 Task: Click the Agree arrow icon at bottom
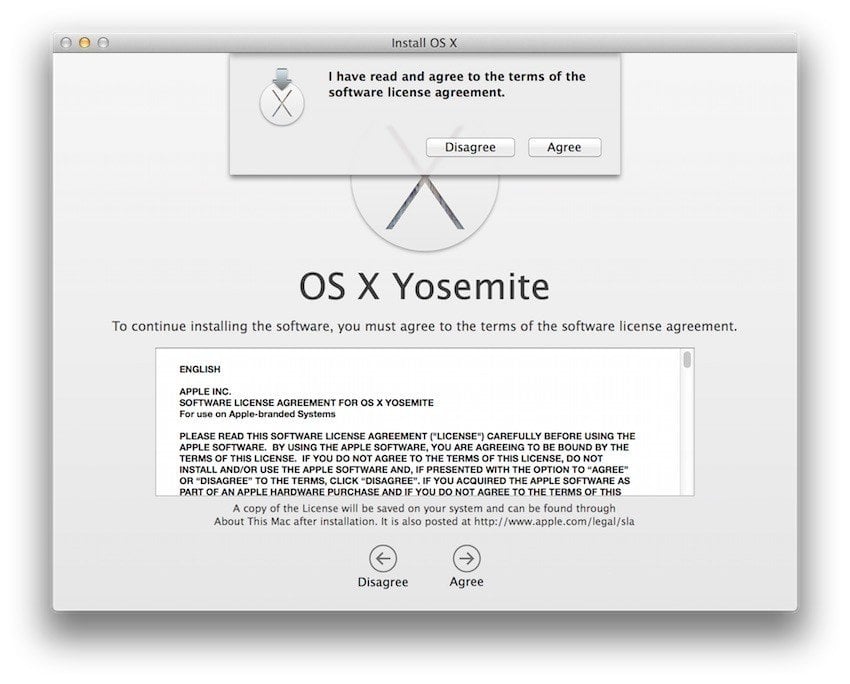(466, 558)
